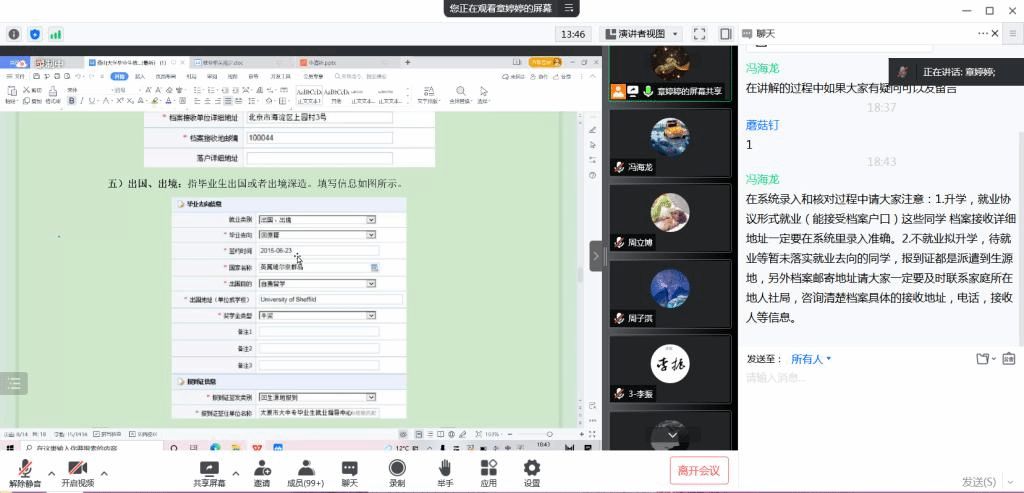Image resolution: width=1024 pixels, height=493 pixels.
Task: Click the 解除静音 microphone icon
Action: 25,468
